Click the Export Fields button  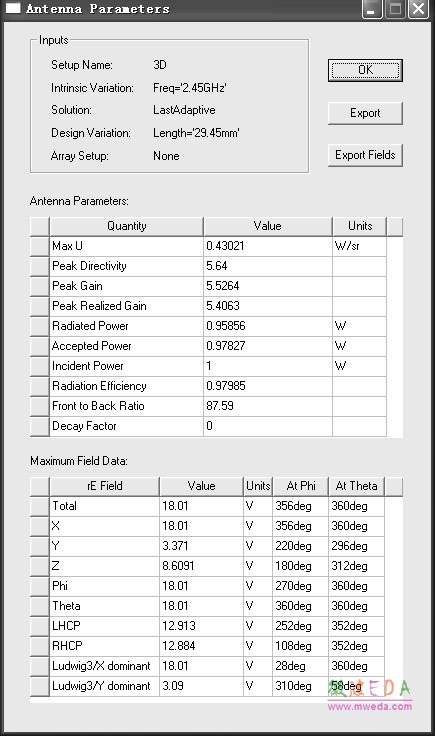(x=365, y=155)
